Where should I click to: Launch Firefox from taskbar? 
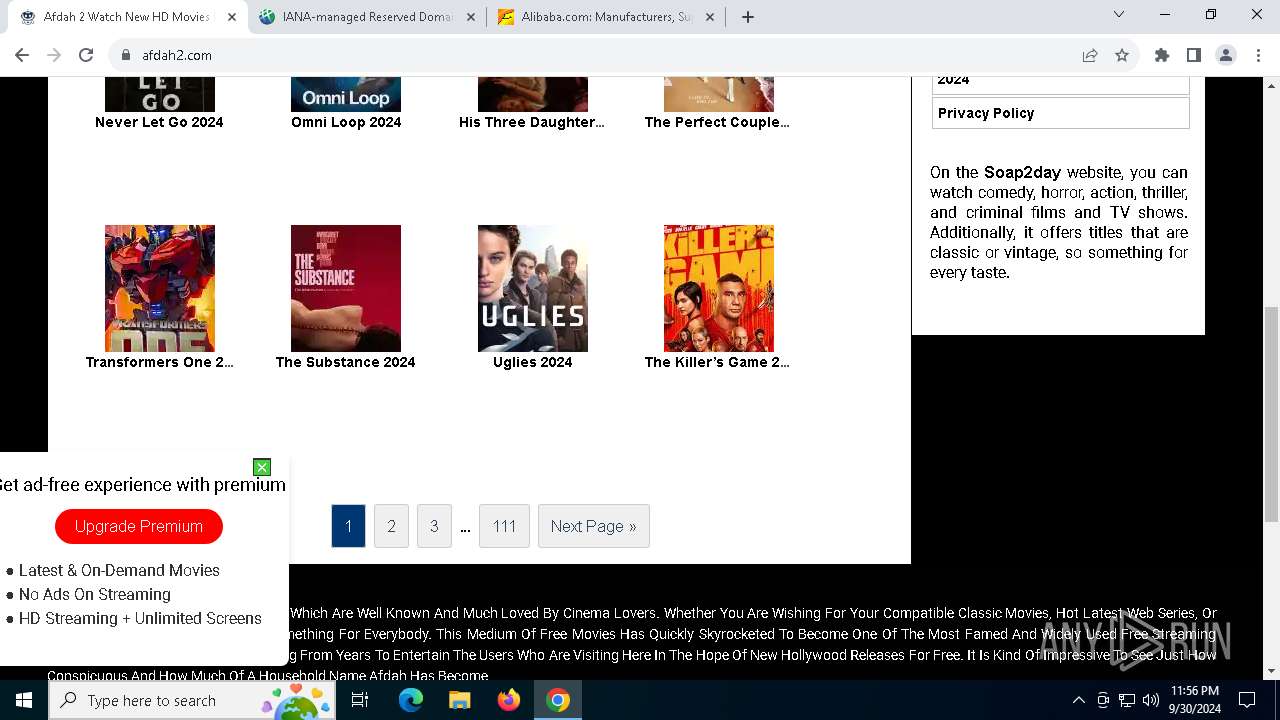509,700
